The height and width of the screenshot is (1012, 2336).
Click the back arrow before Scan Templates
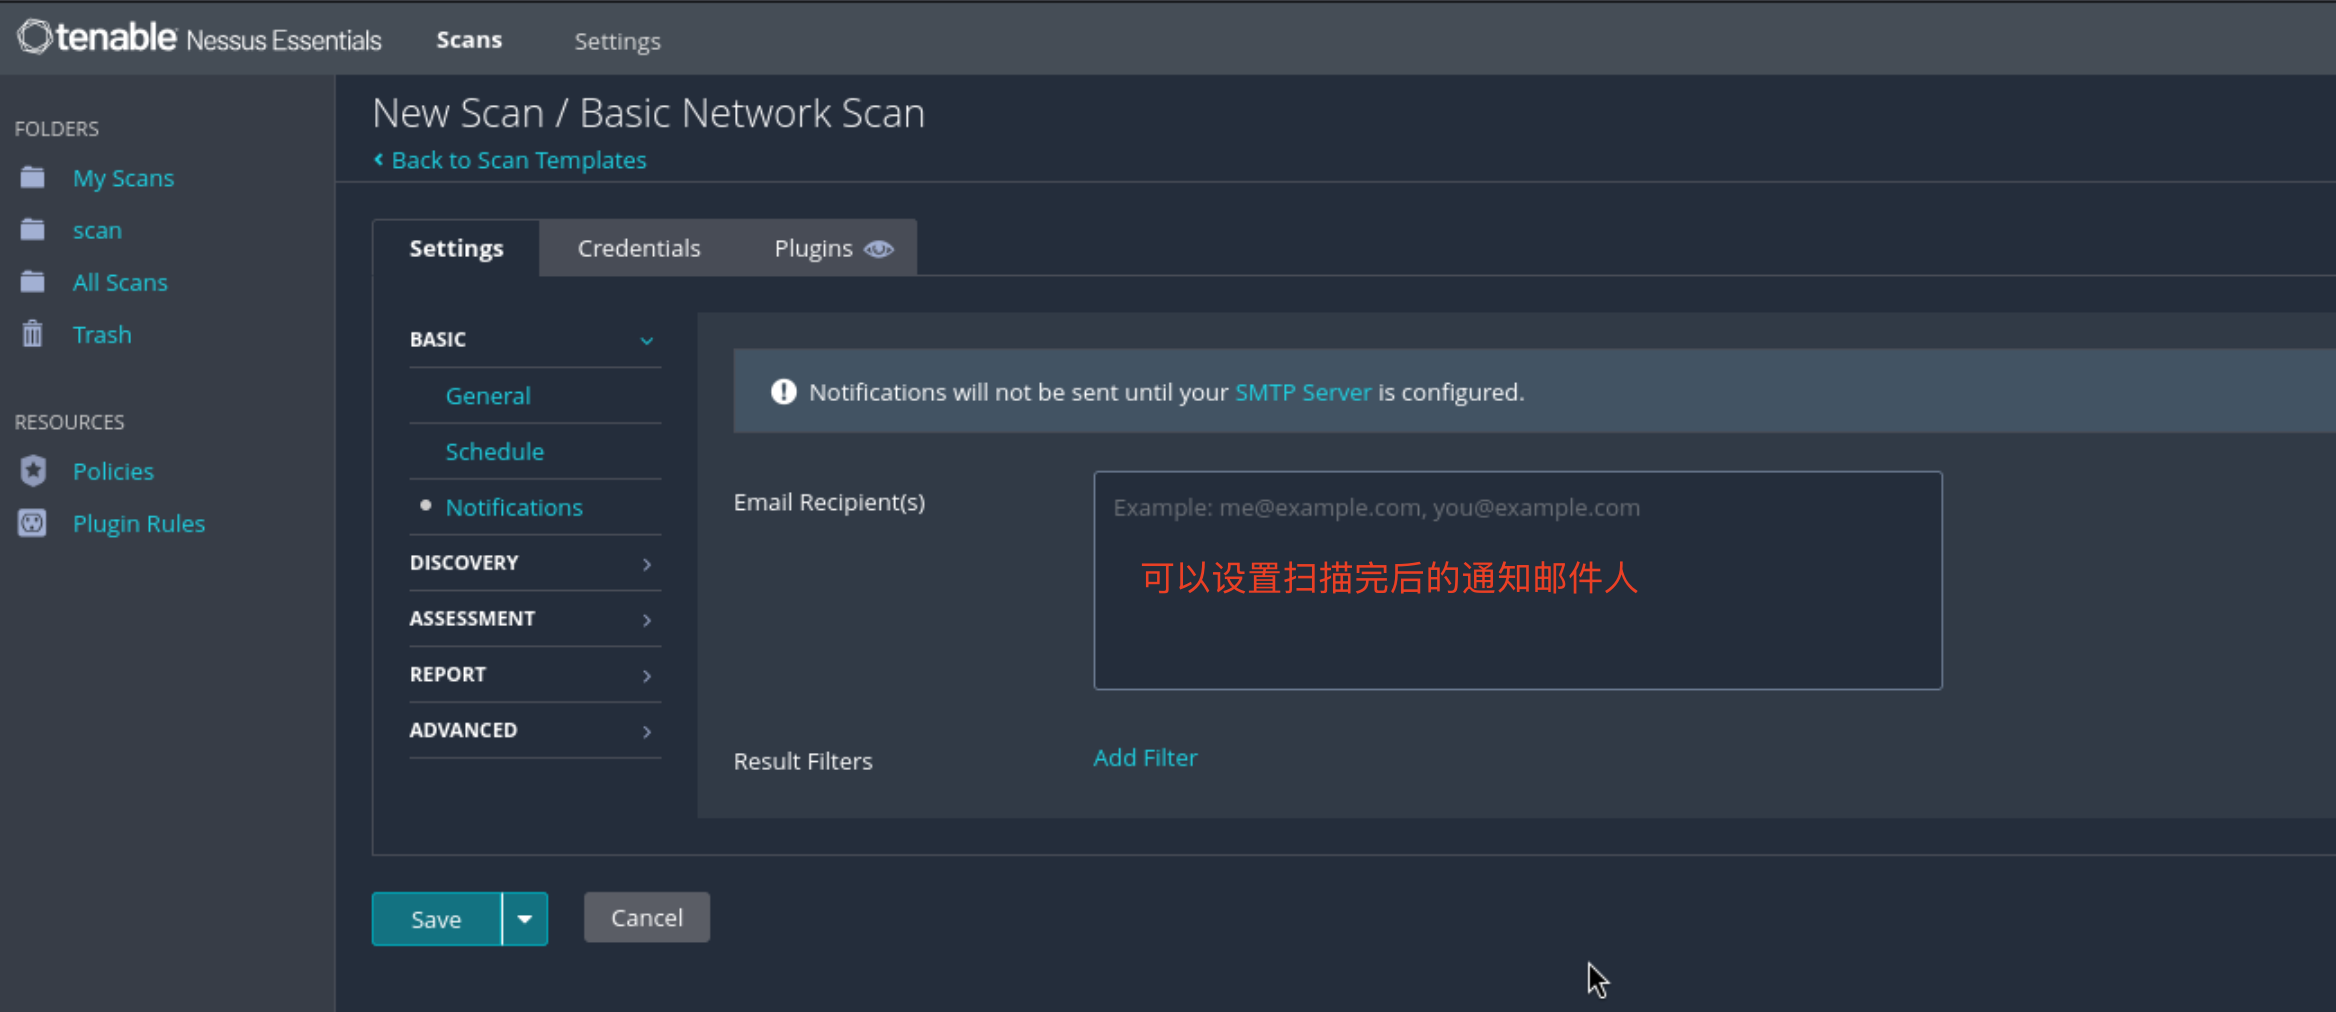pyautogui.click(x=378, y=159)
